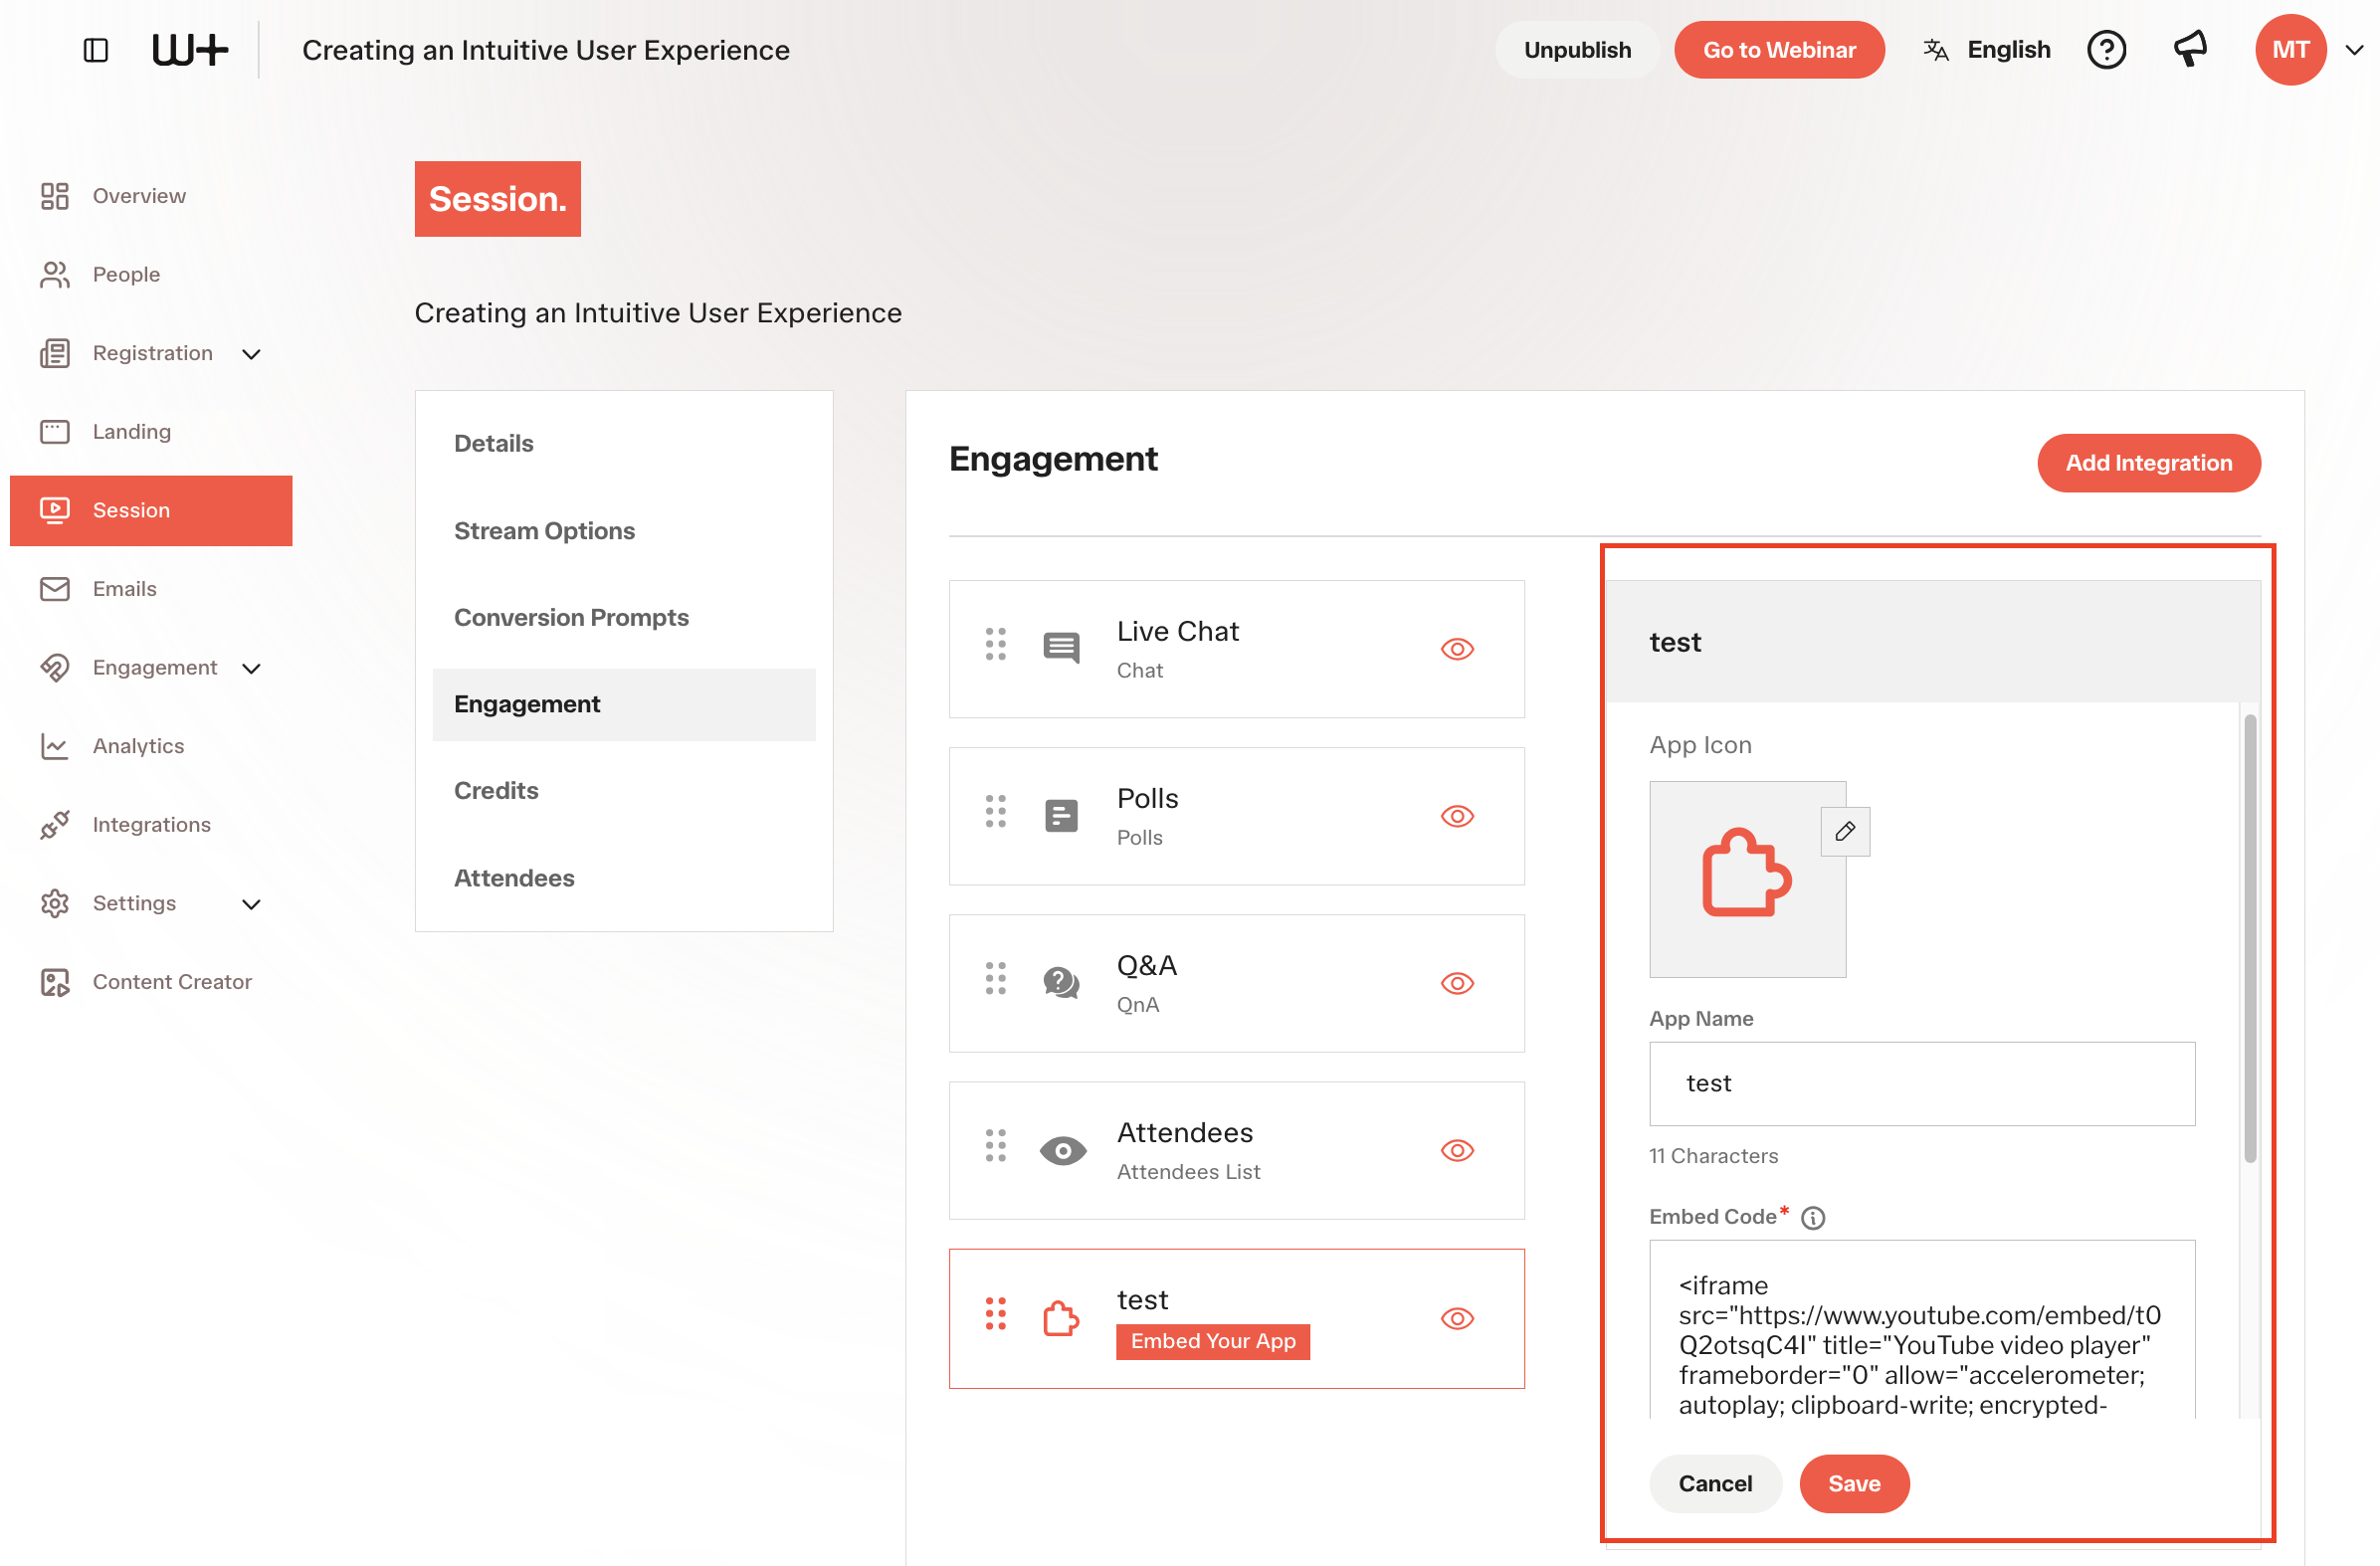2380x1566 pixels.
Task: Click the Embed Code info icon
Action: [x=1812, y=1218]
